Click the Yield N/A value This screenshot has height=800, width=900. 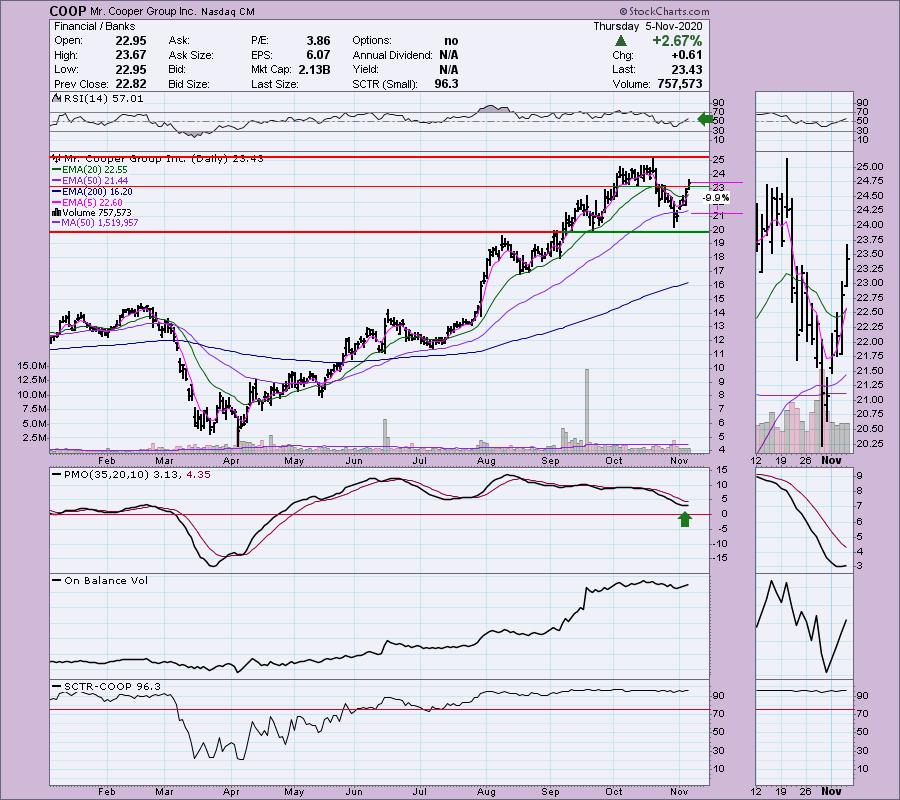pos(449,69)
